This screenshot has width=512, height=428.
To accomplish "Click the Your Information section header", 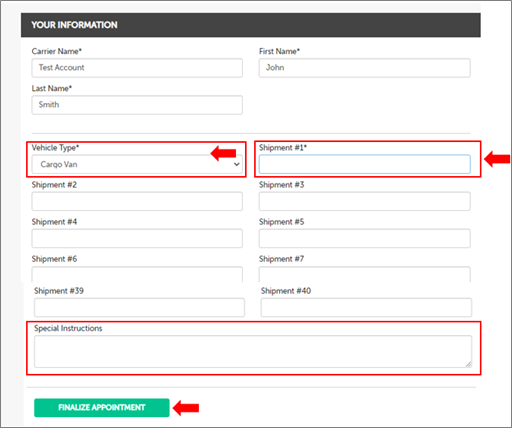I will click(x=251, y=25).
